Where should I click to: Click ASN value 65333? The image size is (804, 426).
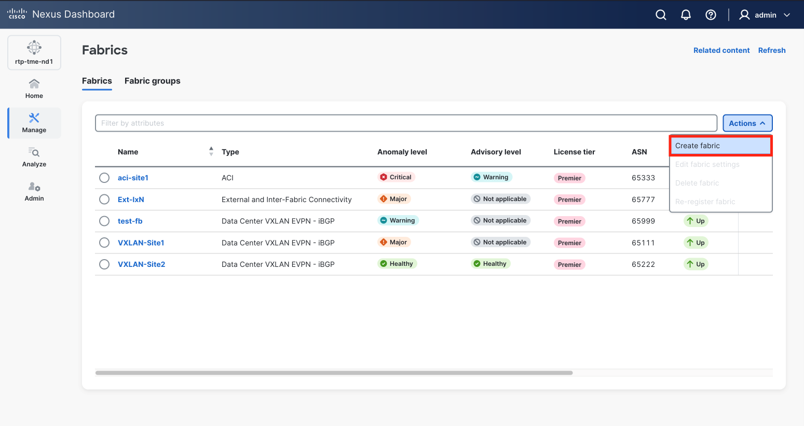point(643,178)
